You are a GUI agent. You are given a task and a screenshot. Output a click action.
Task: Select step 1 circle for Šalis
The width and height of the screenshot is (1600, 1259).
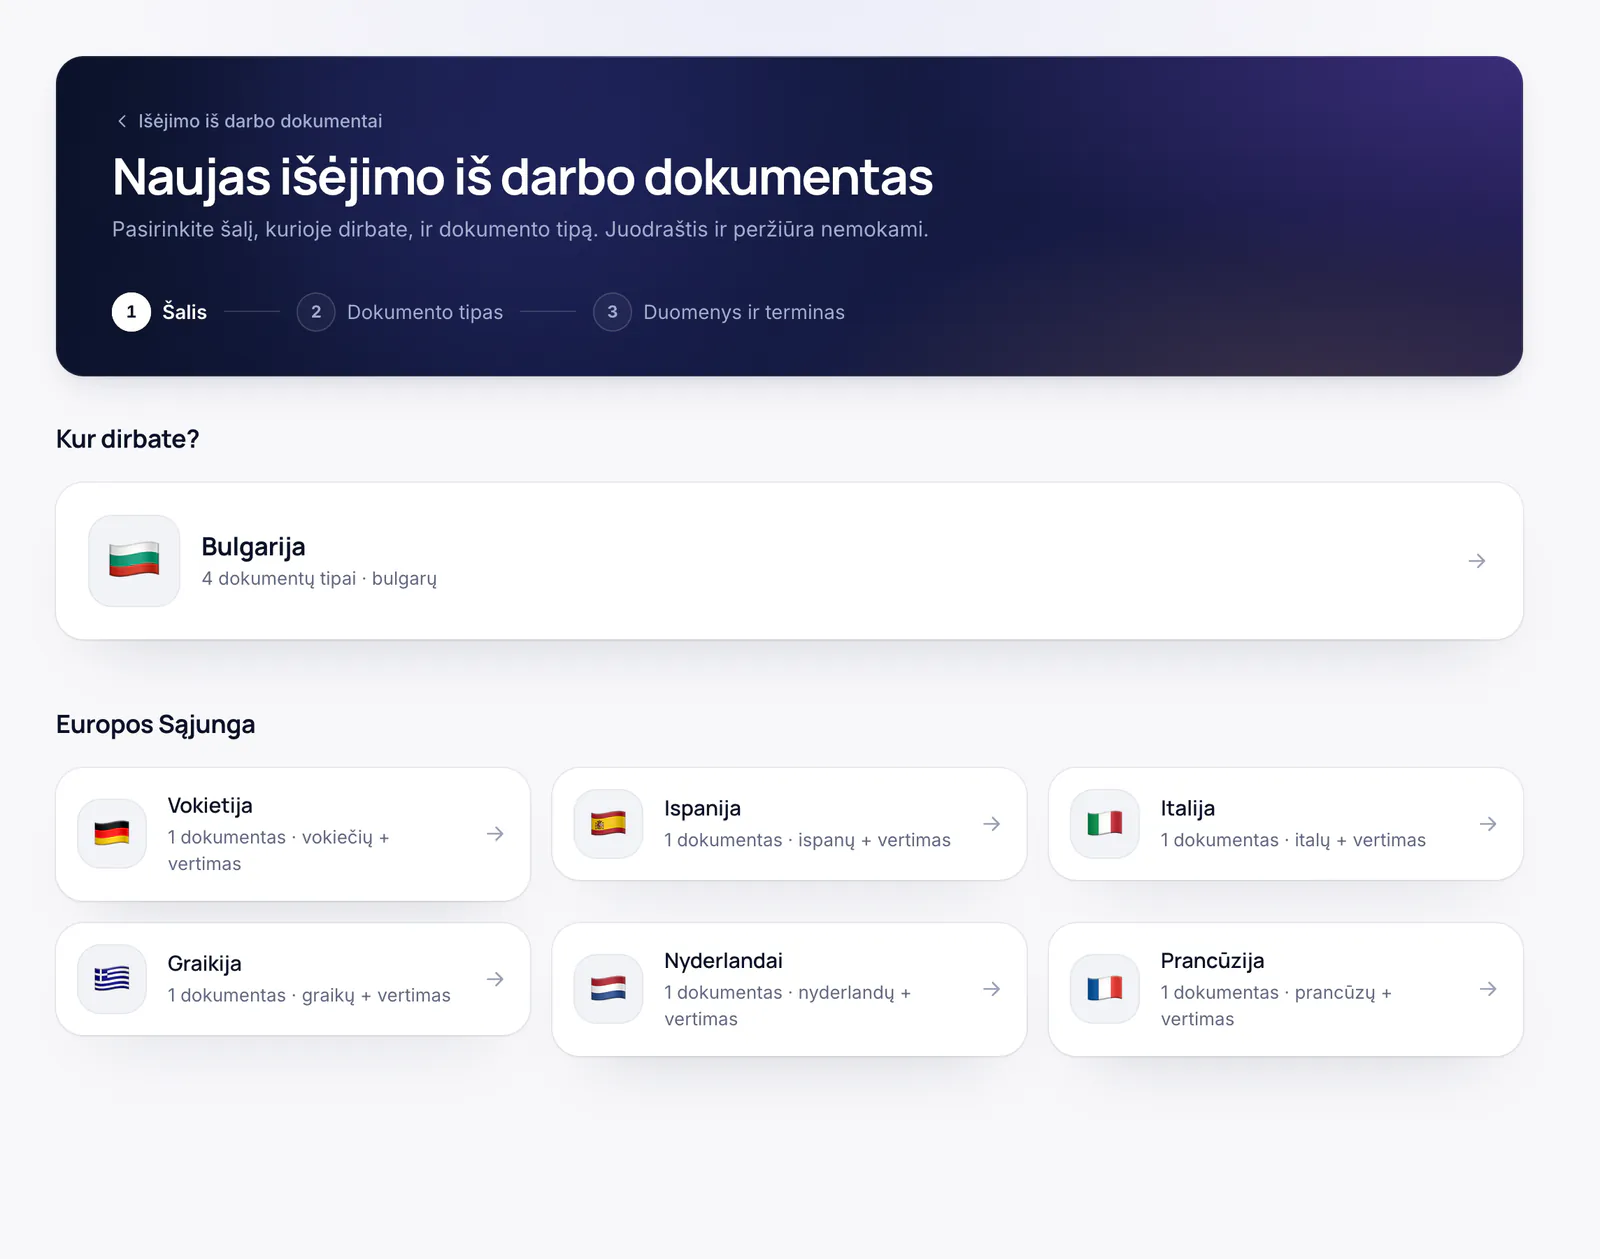[131, 312]
